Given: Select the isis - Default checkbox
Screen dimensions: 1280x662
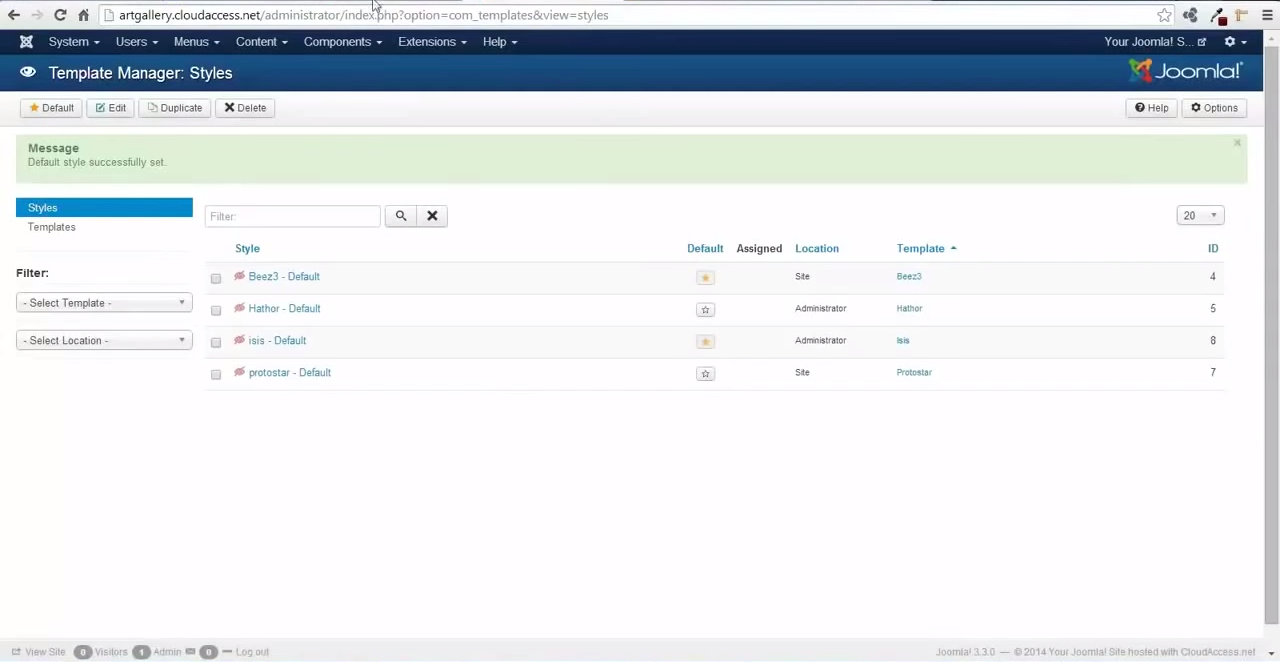Looking at the screenshot, I should (x=216, y=342).
